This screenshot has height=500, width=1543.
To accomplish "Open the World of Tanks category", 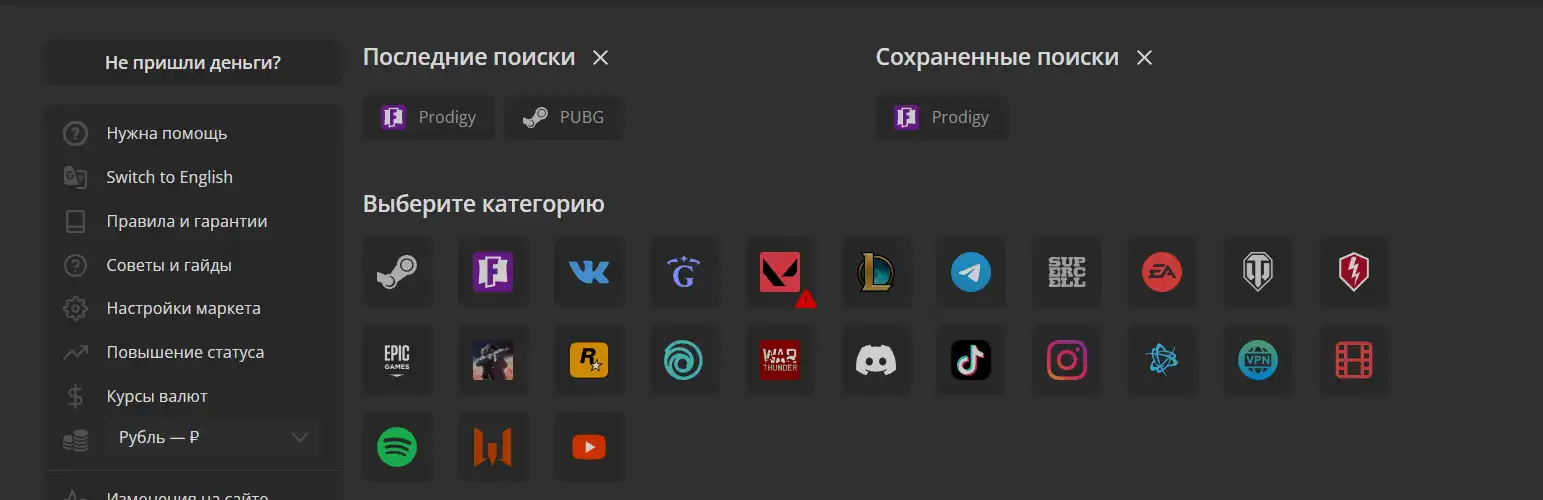I will coord(1258,272).
